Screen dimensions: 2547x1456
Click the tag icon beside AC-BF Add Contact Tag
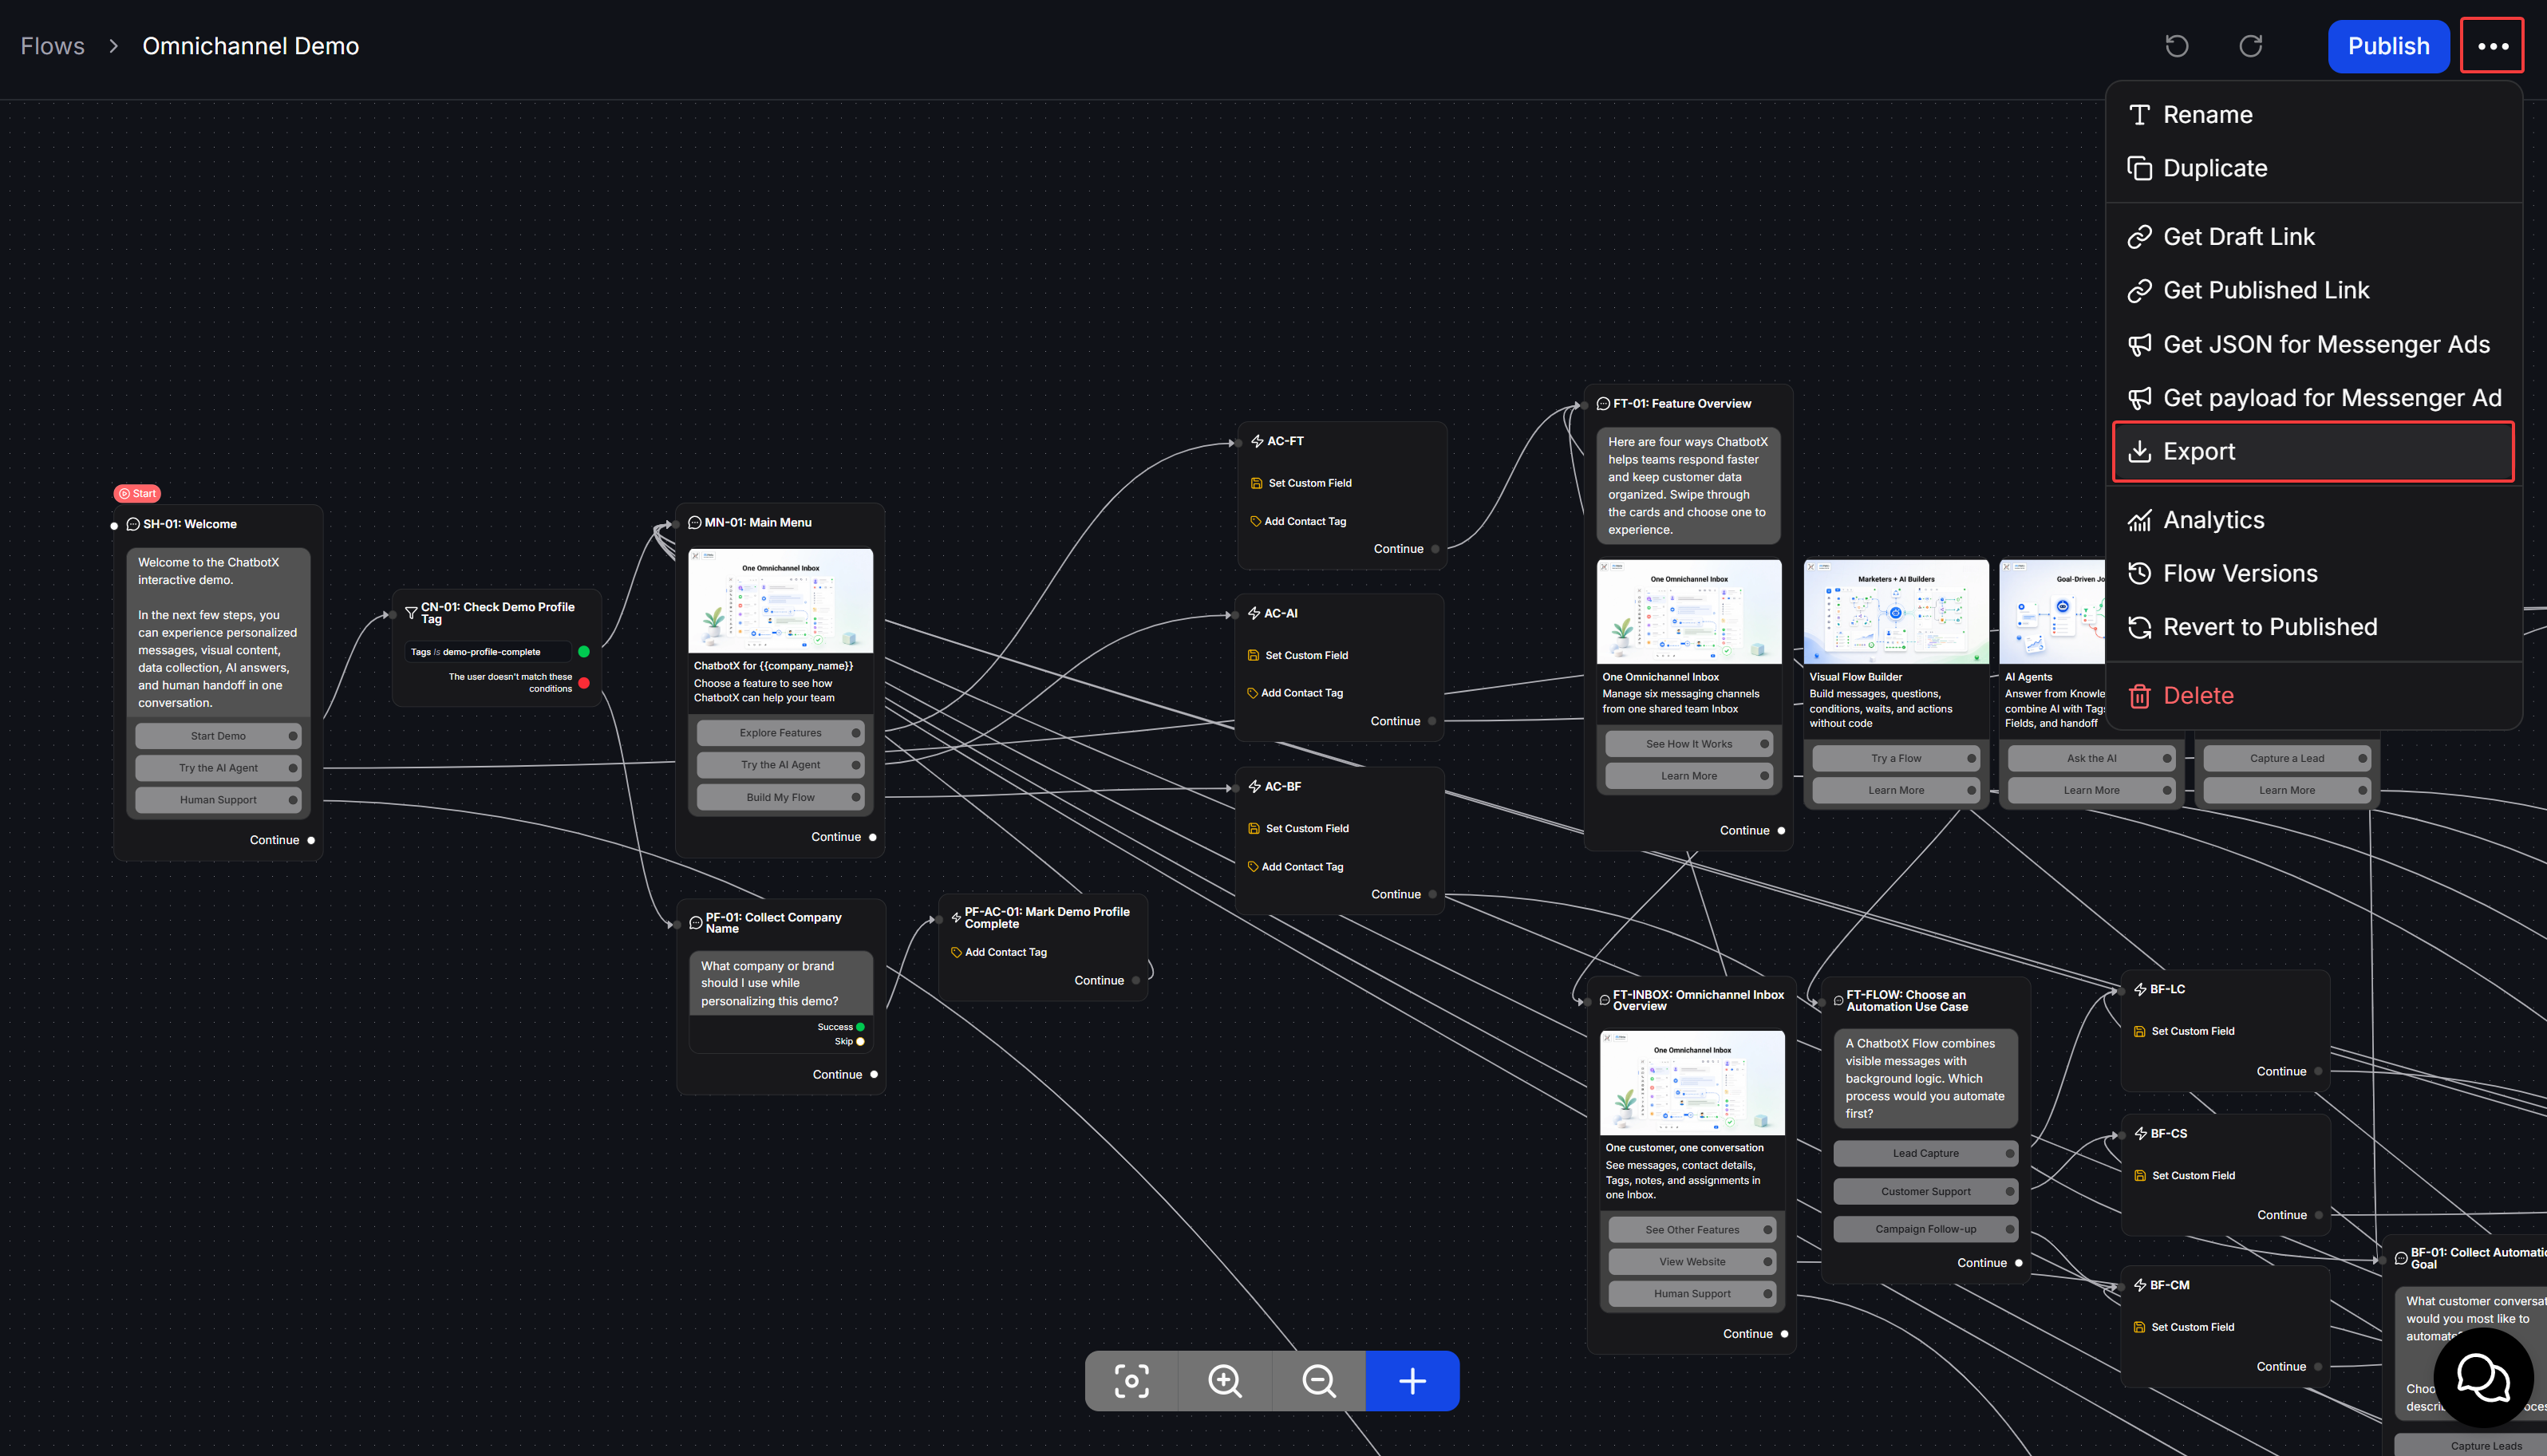pyautogui.click(x=1252, y=866)
